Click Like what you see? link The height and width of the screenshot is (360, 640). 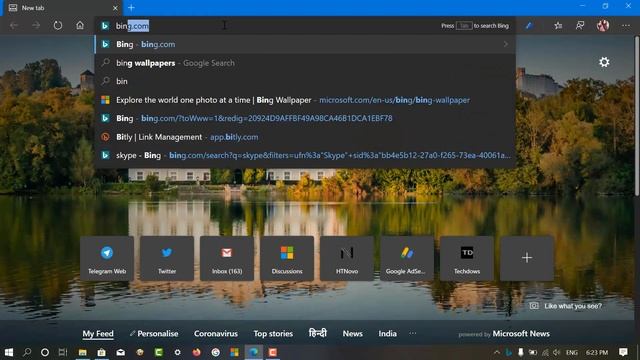pyautogui.click(x=566, y=306)
